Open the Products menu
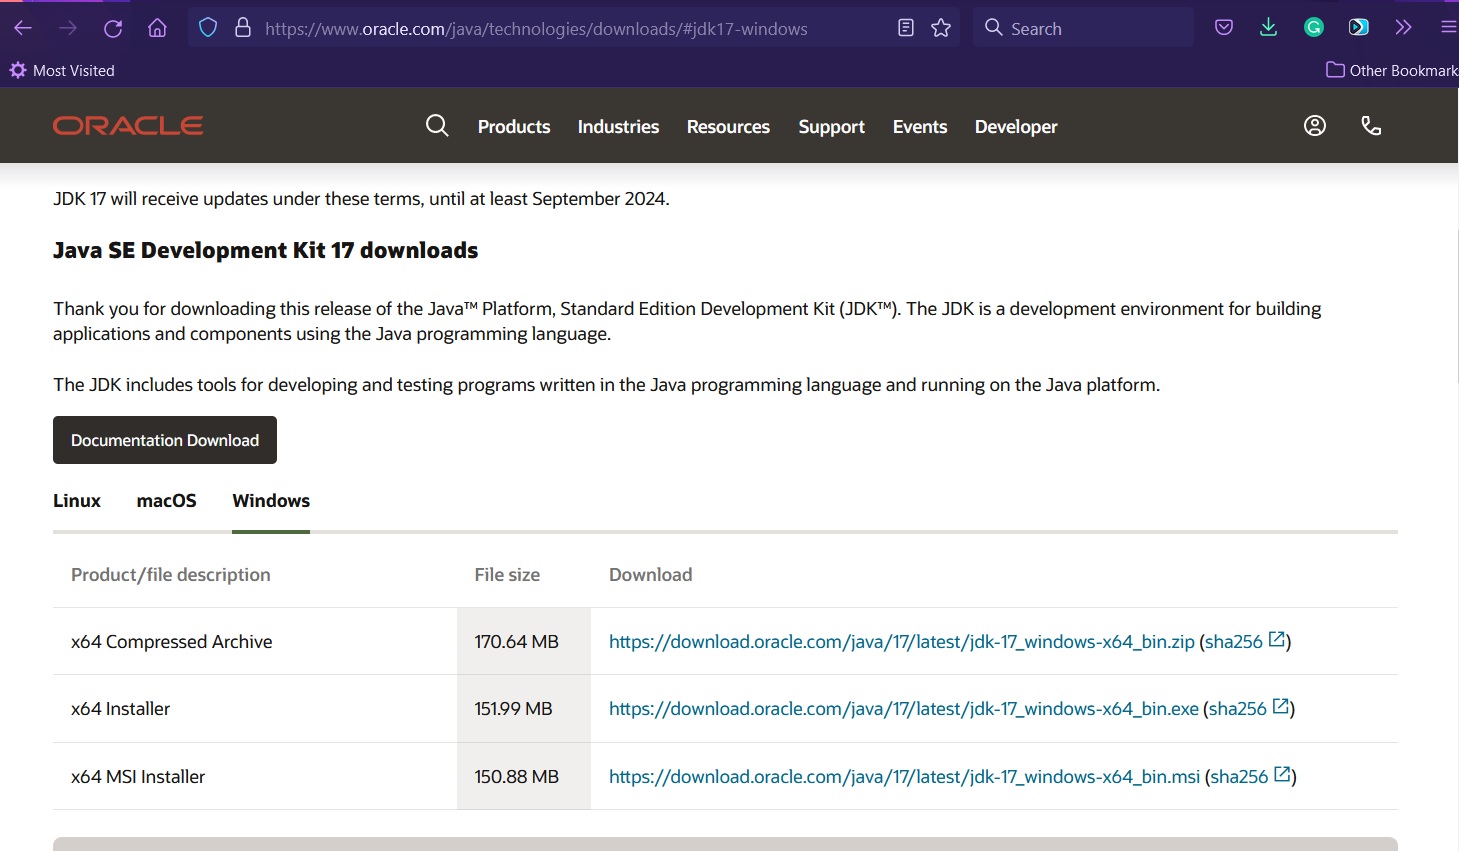The width and height of the screenshot is (1459, 851). [x=514, y=127]
